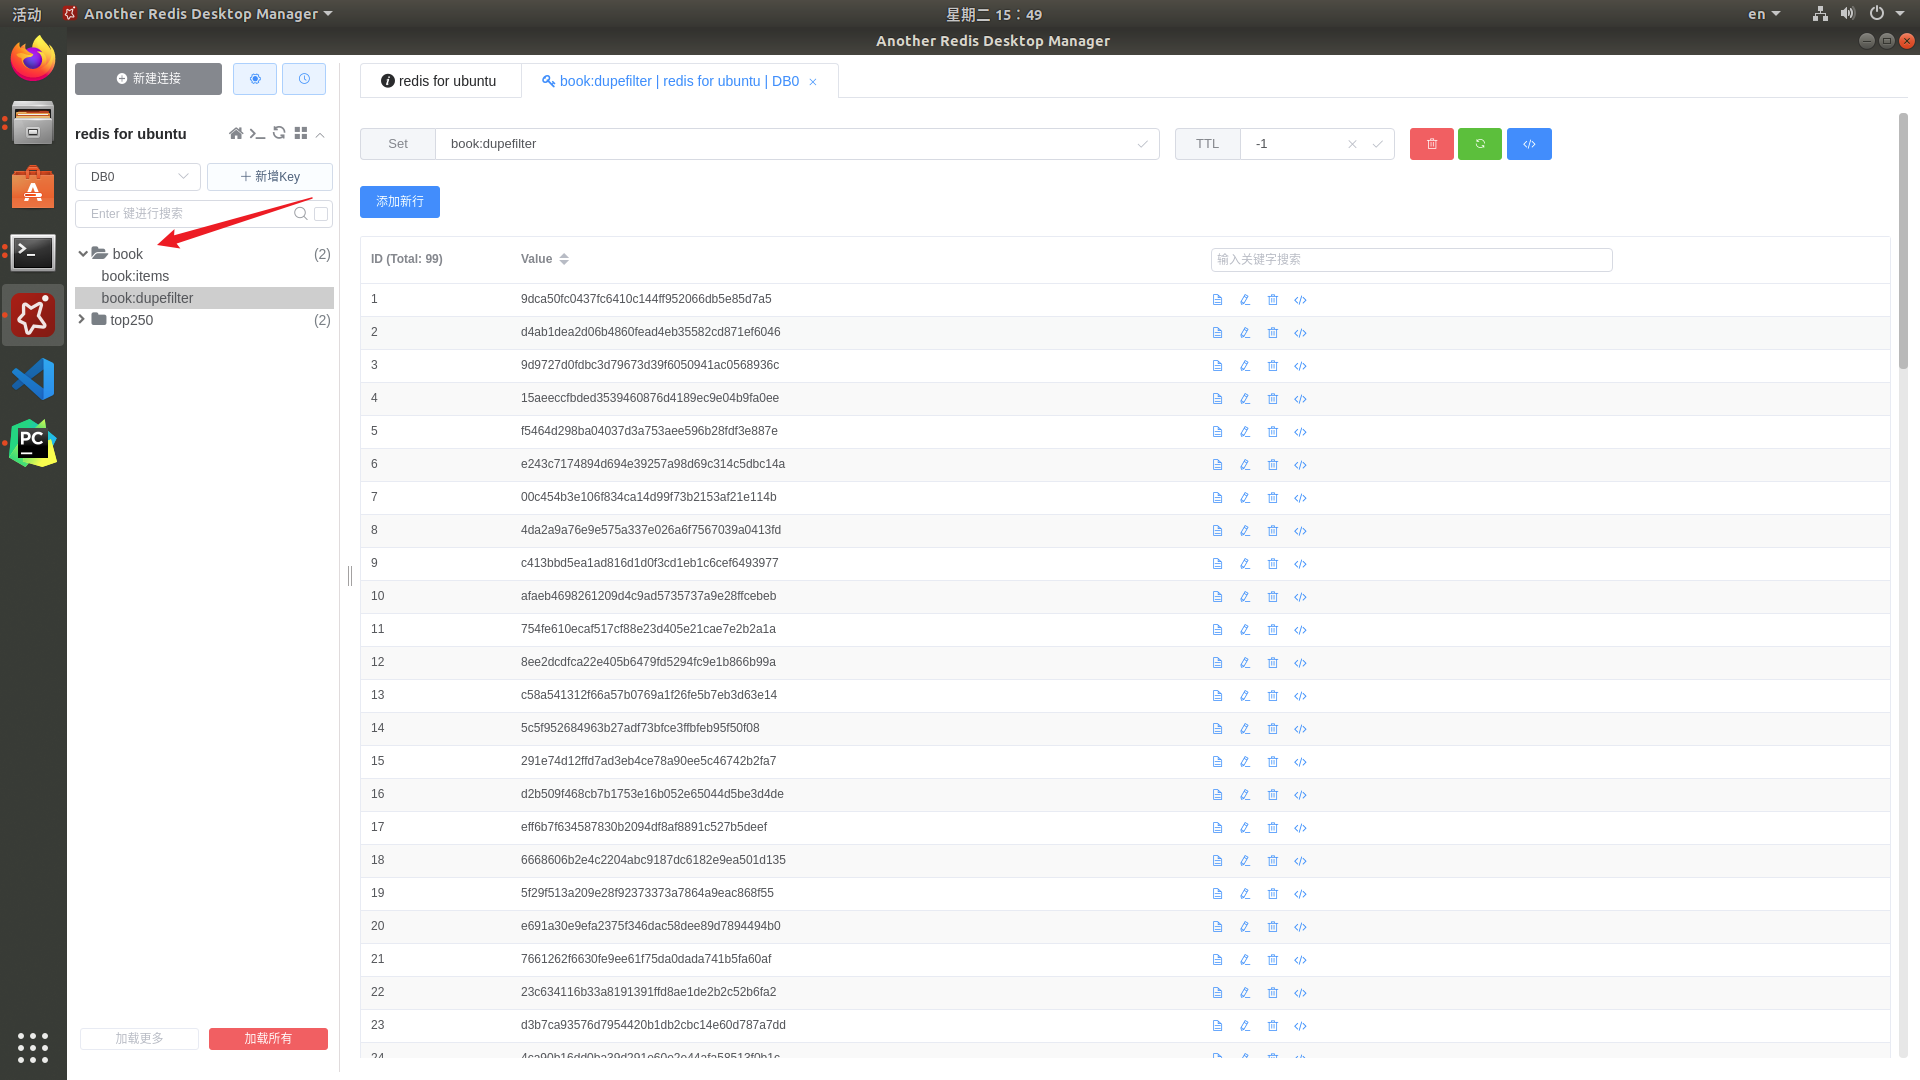The image size is (1920, 1080).
Task: Launch Ubuntu Software from dock
Action: 33,187
